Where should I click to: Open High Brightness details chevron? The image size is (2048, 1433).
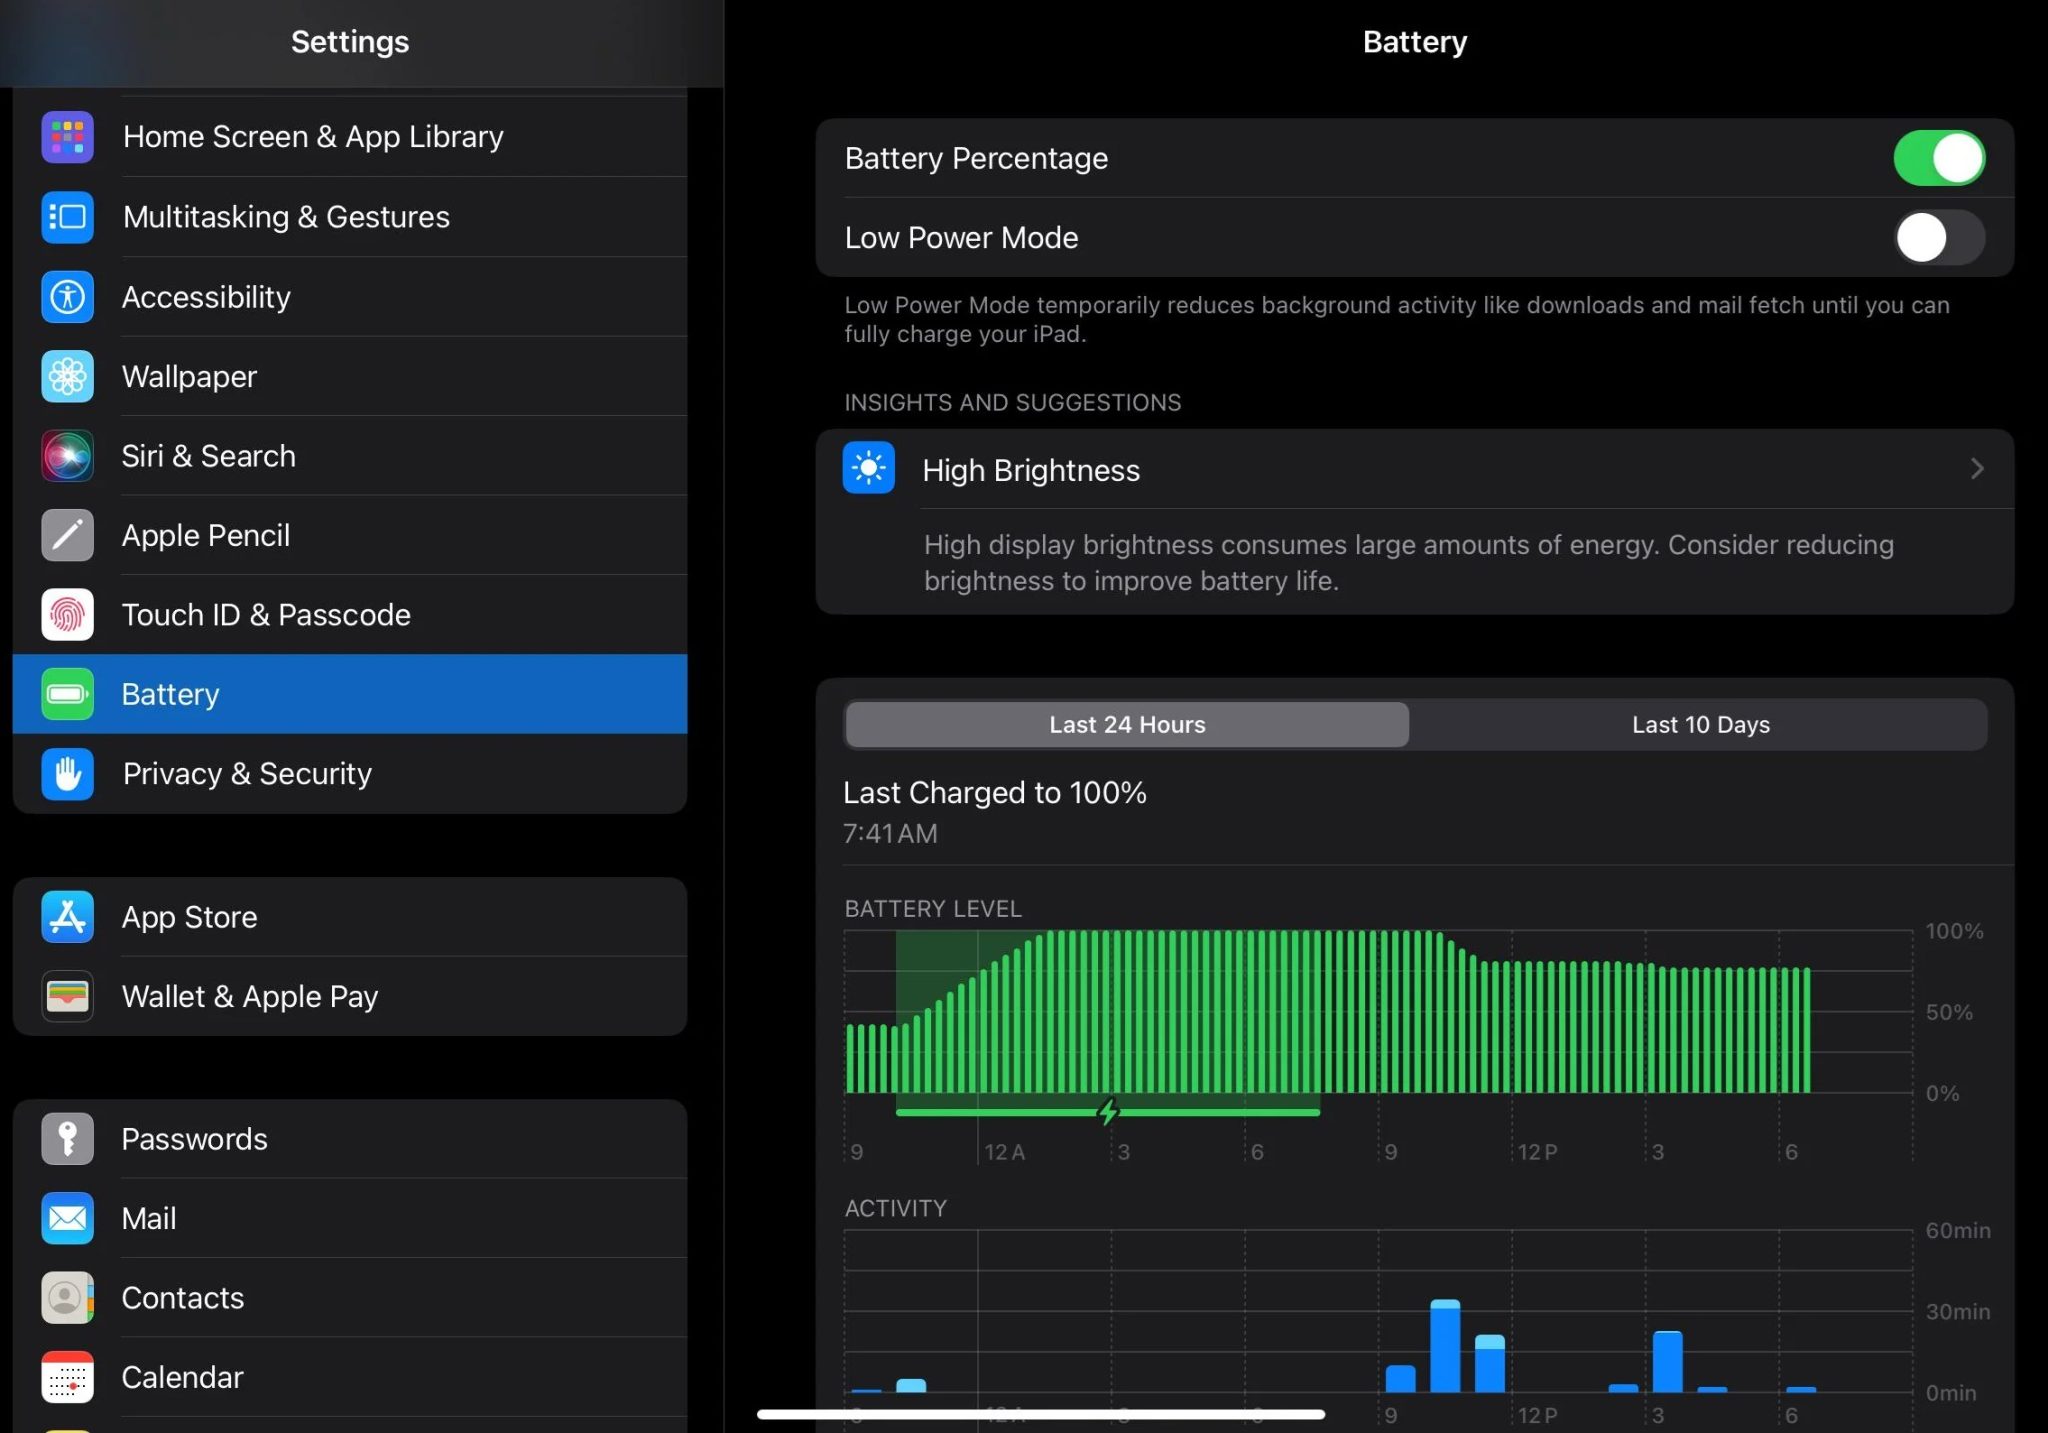1977,469
